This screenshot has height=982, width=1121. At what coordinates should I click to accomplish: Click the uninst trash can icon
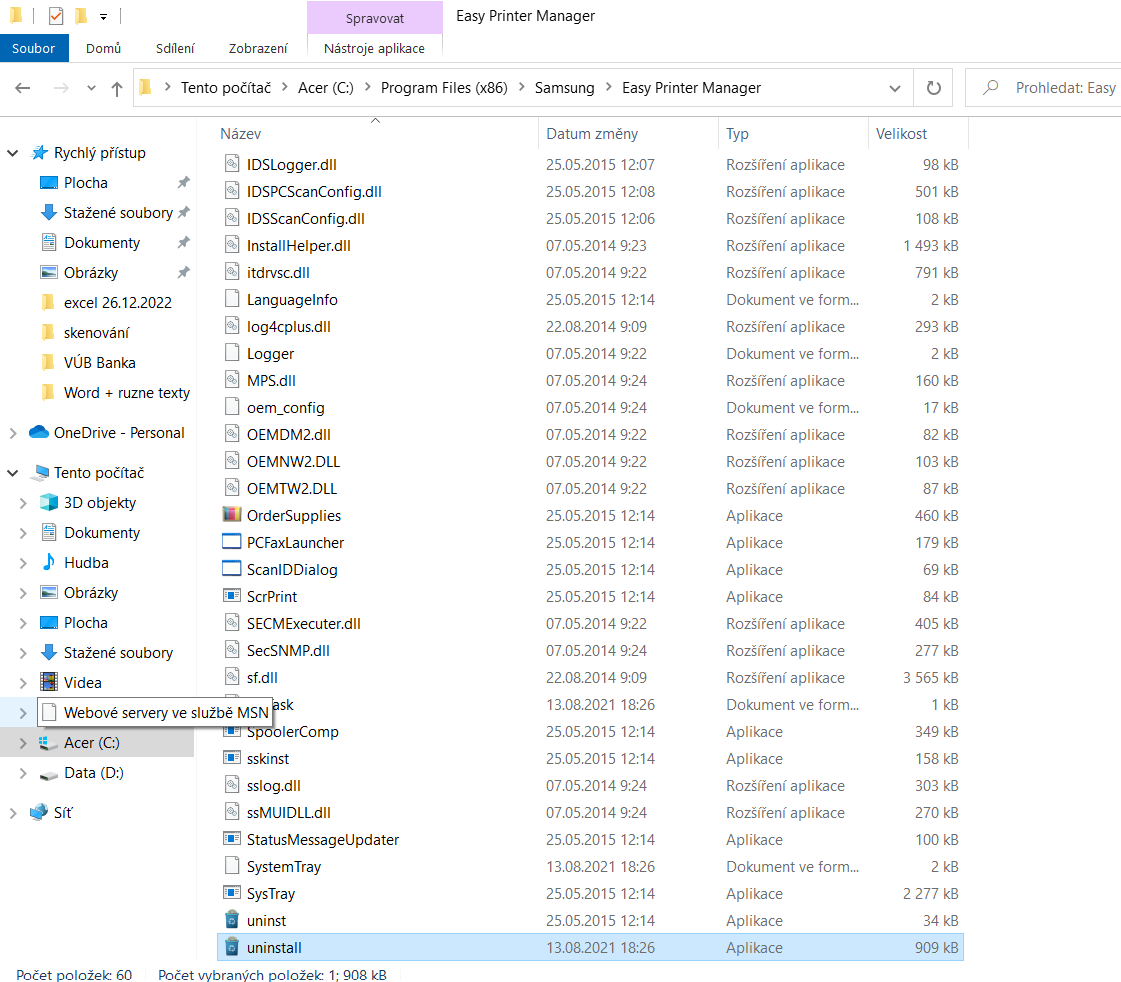232,920
